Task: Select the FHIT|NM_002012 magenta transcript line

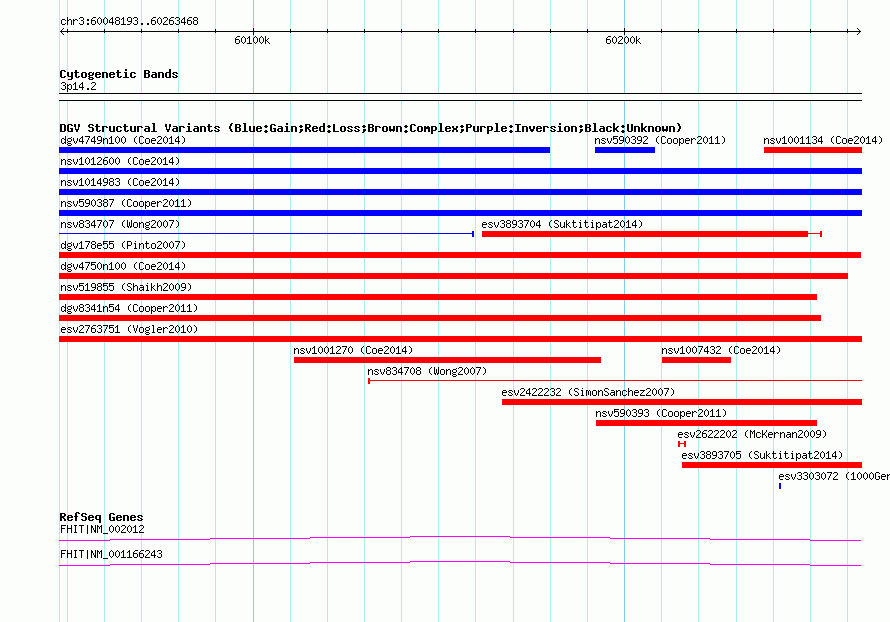Action: 460,538
